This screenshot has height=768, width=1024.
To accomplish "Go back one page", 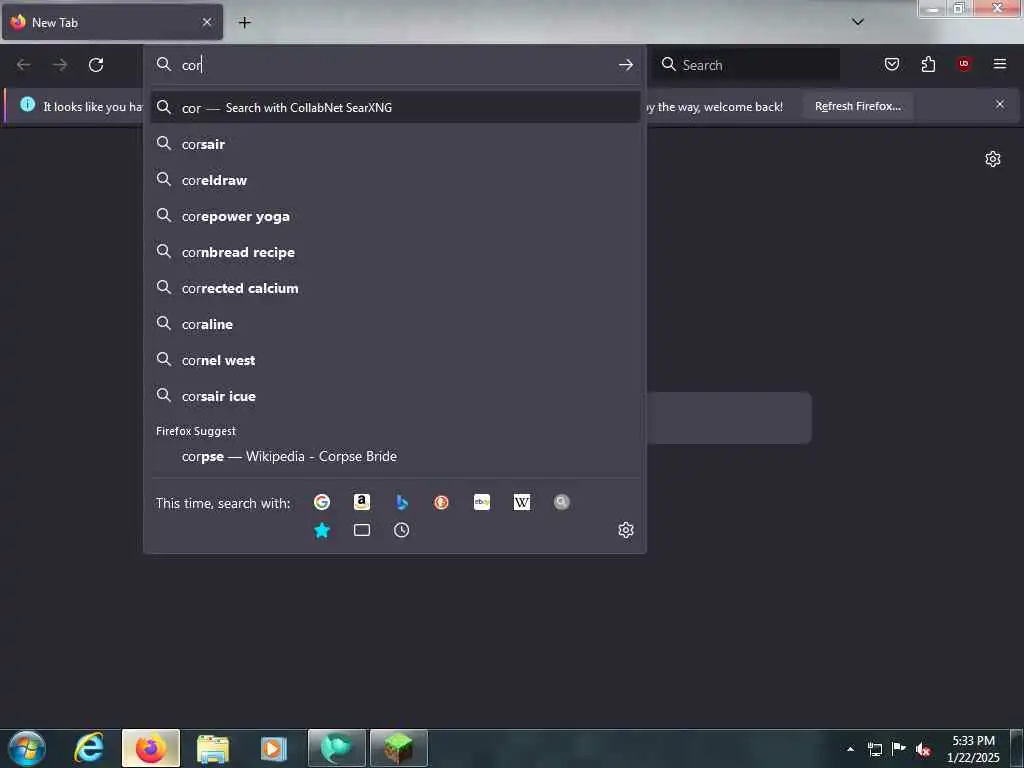I will click(24, 65).
